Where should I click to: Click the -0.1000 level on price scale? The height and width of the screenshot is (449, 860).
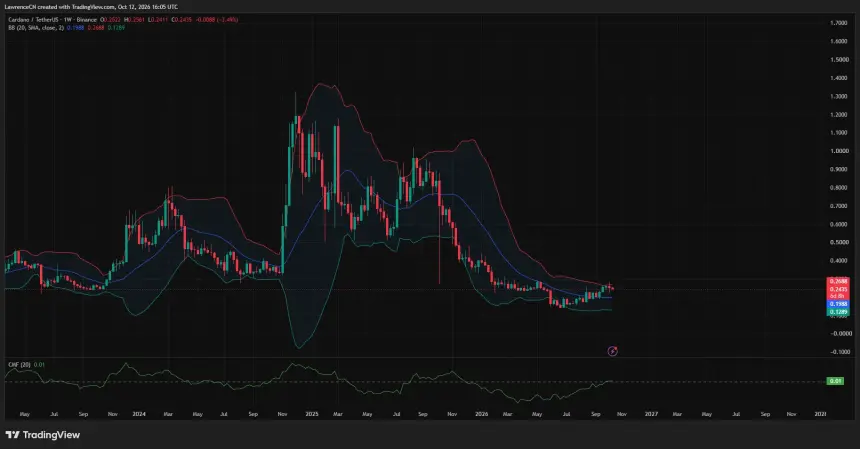(x=840, y=351)
